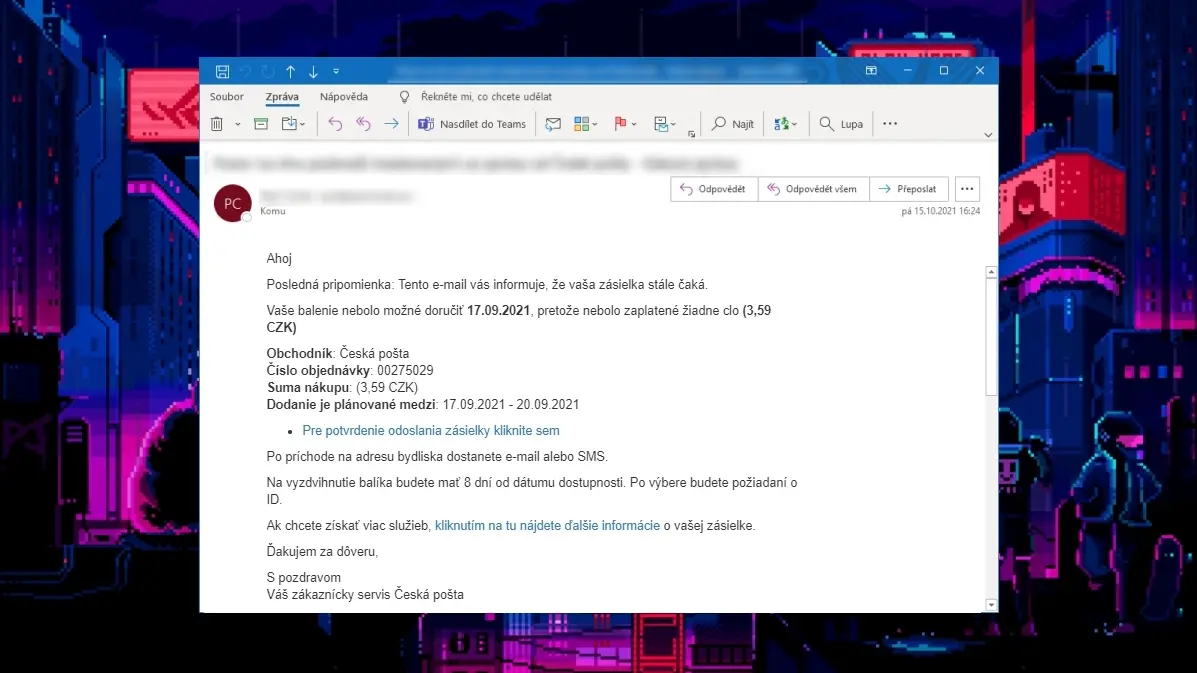This screenshot has width=1197, height=673.
Task: Open the follow-up flag dropdown
Action: (x=625, y=124)
